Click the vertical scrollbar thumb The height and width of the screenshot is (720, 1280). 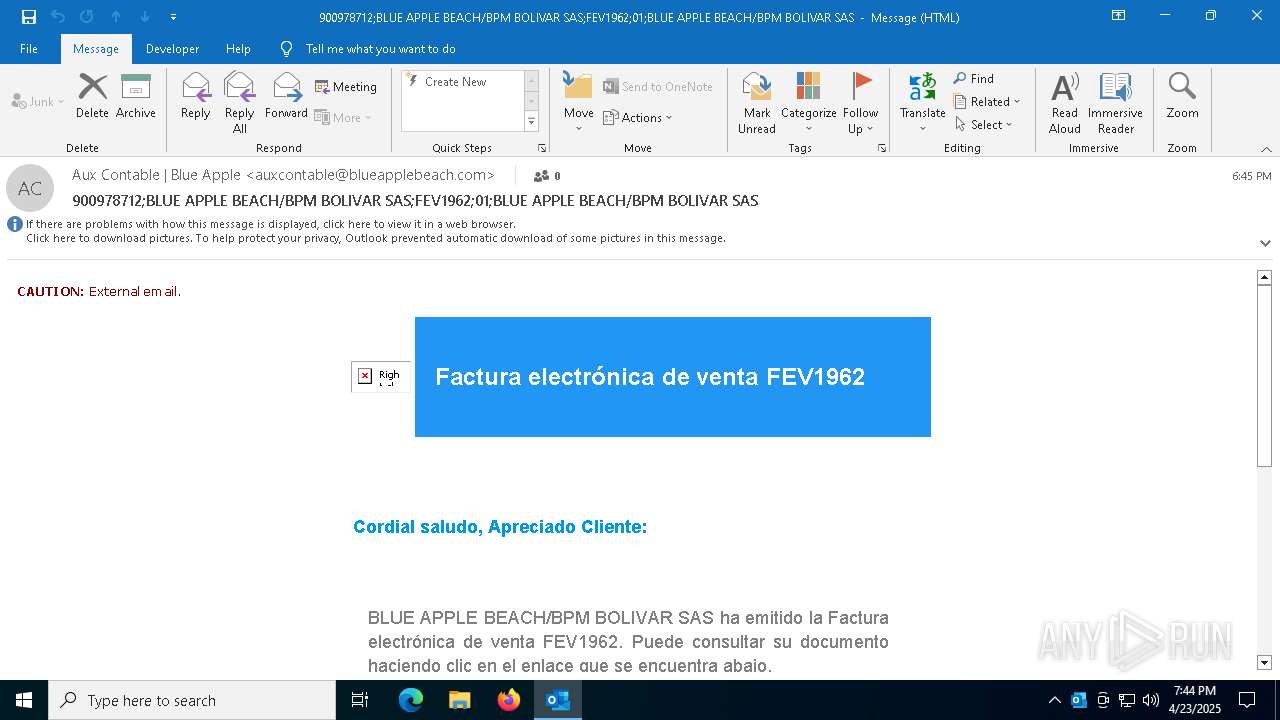click(1264, 376)
